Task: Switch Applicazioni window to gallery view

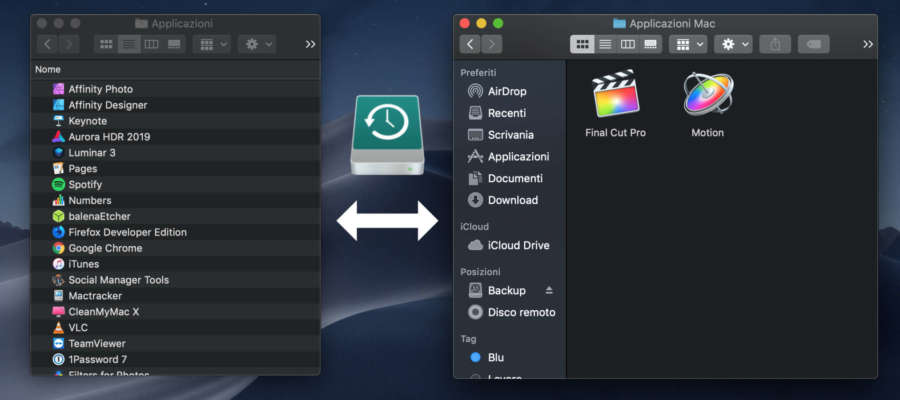Action: (174, 44)
